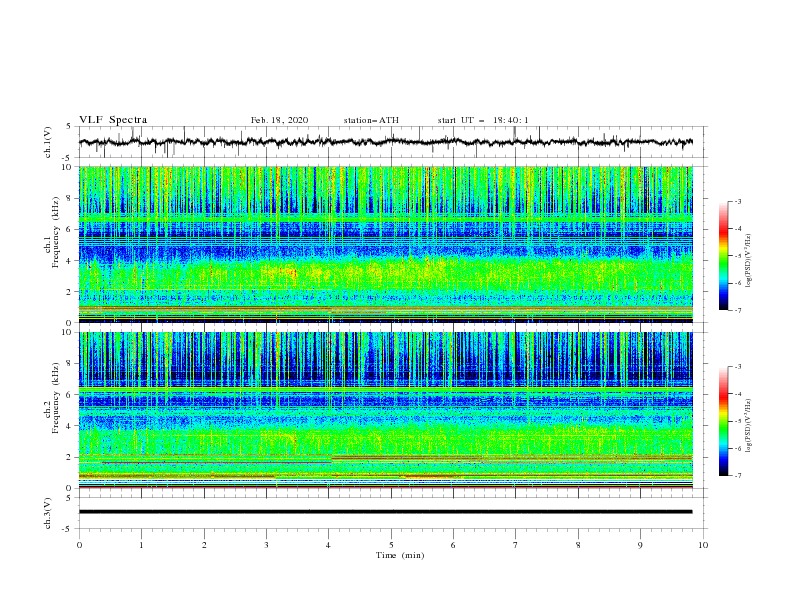The image size is (792, 612).
Task: Click the lower "log(PSD)(V²/Hz)" colorbar label
Action: click(x=750, y=426)
